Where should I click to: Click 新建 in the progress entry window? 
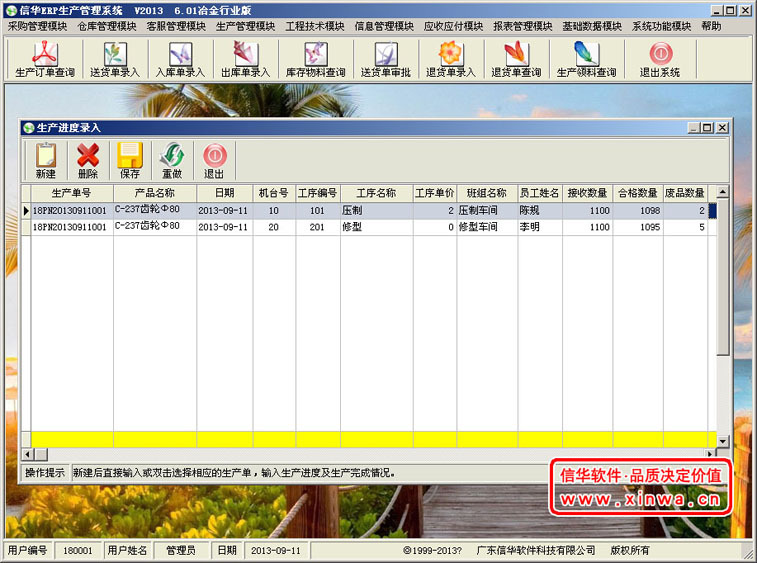[46, 160]
